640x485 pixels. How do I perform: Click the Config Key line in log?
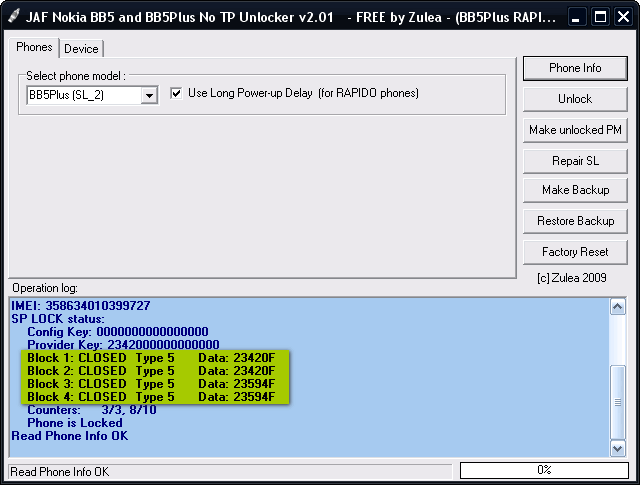(x=118, y=331)
